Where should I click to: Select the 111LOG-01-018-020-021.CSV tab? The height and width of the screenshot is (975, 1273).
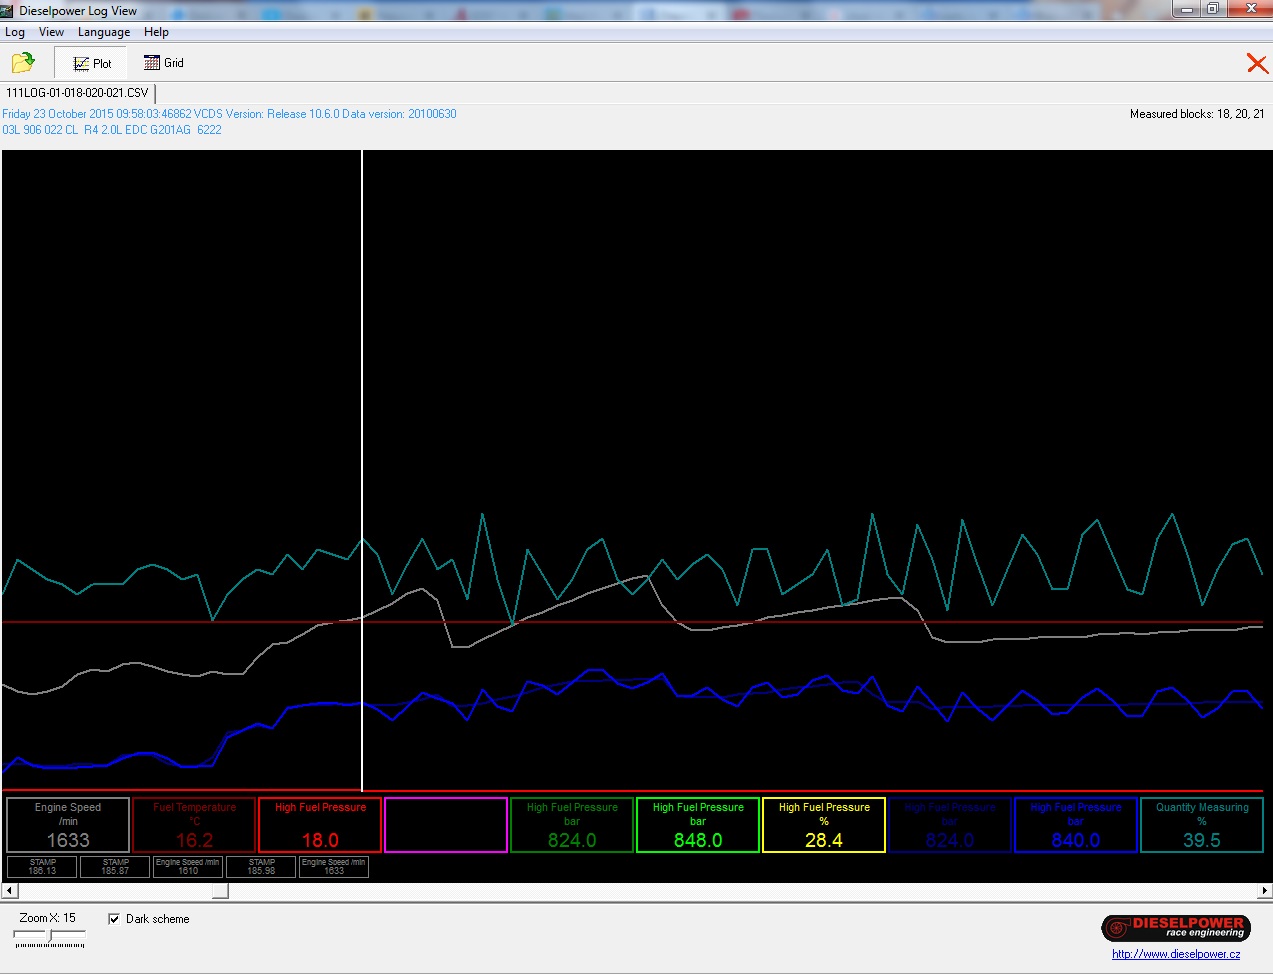pyautogui.click(x=77, y=93)
